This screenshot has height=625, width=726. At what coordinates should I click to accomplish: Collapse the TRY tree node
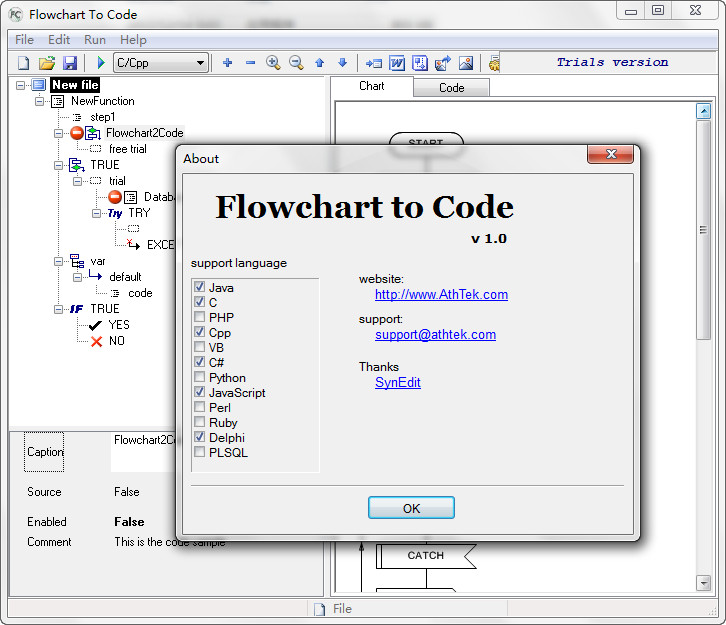96,213
